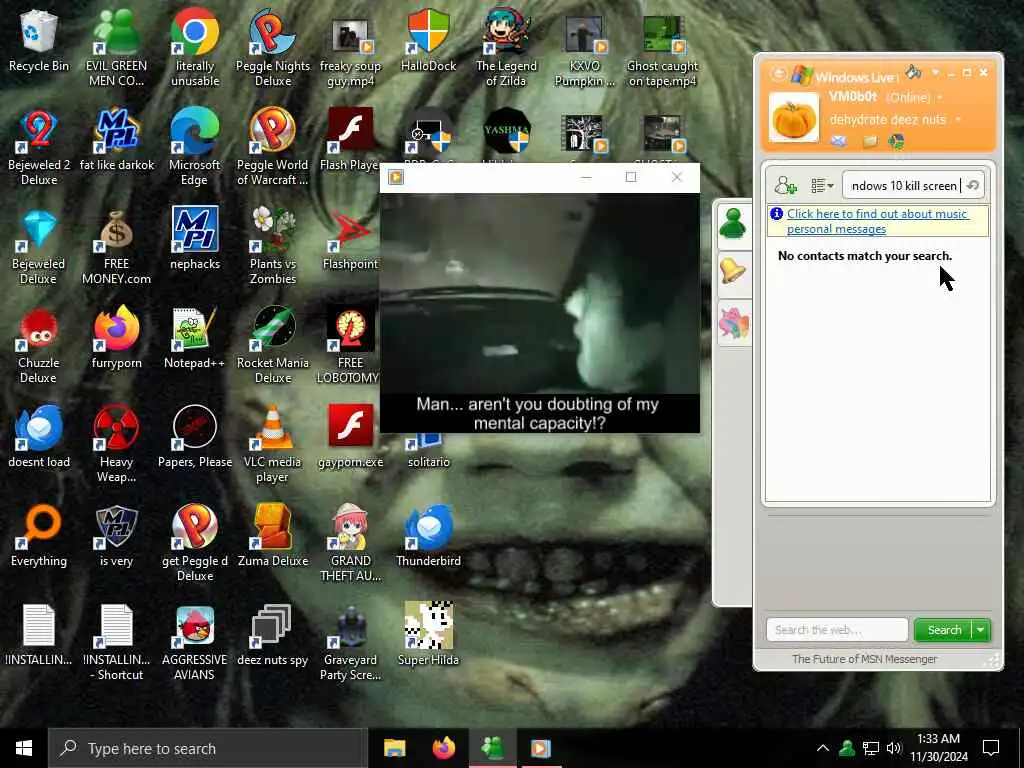The image size is (1024, 768).
Task: Open Messenger show menu arrow in title bar
Action: click(x=935, y=72)
